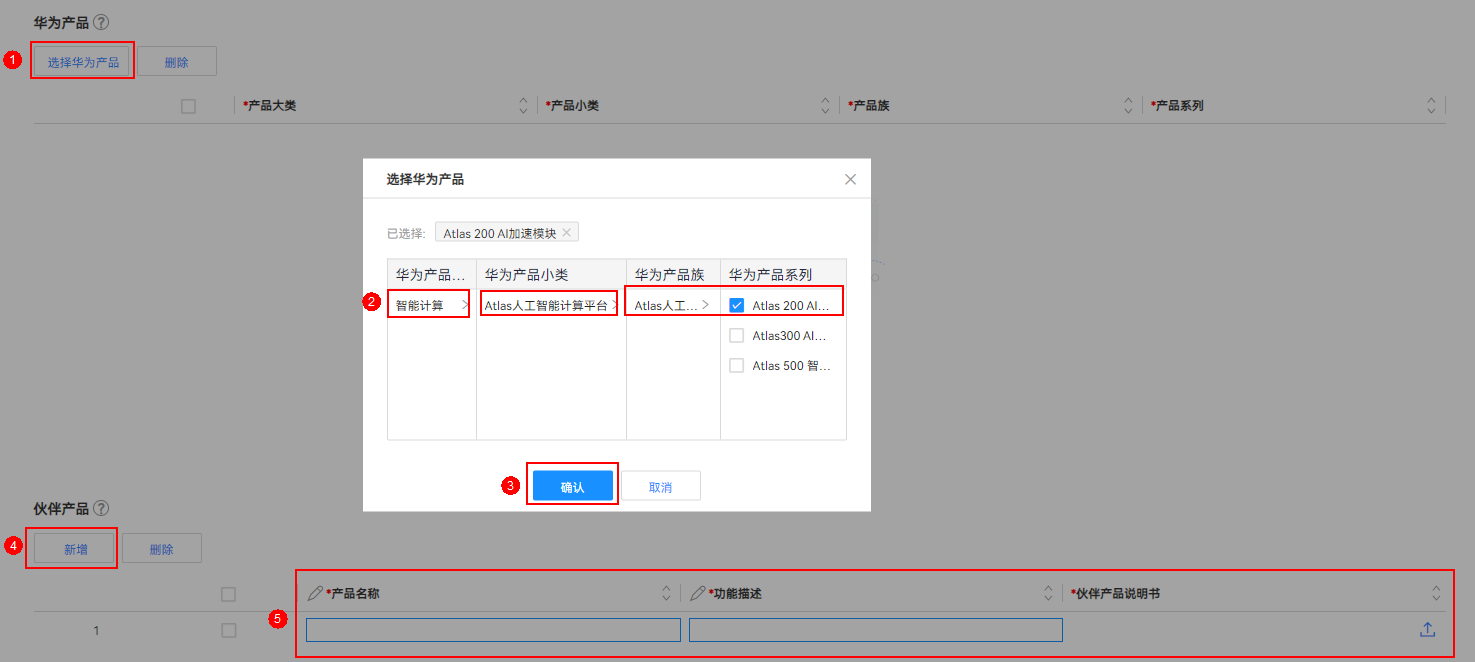Expand the Atlas人工… product family entry
Viewport: 1475px width, 662px height.
click(x=673, y=305)
